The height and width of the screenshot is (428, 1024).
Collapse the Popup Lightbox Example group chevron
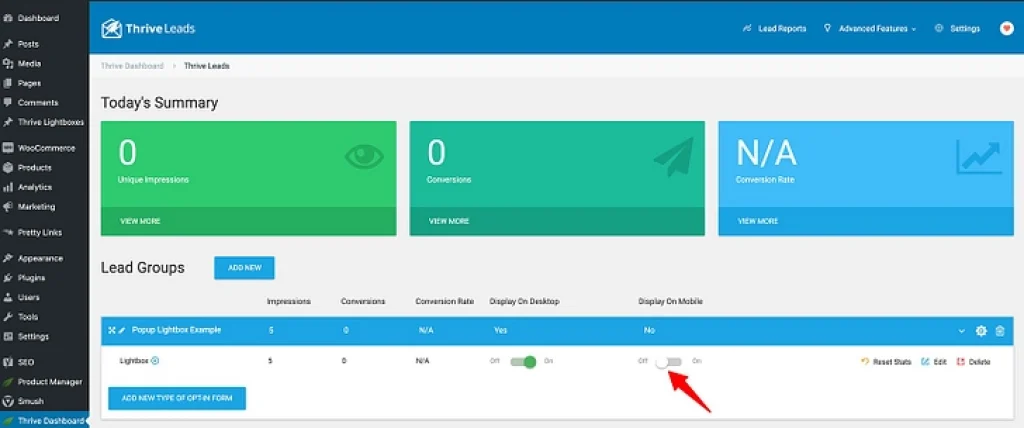pos(962,331)
